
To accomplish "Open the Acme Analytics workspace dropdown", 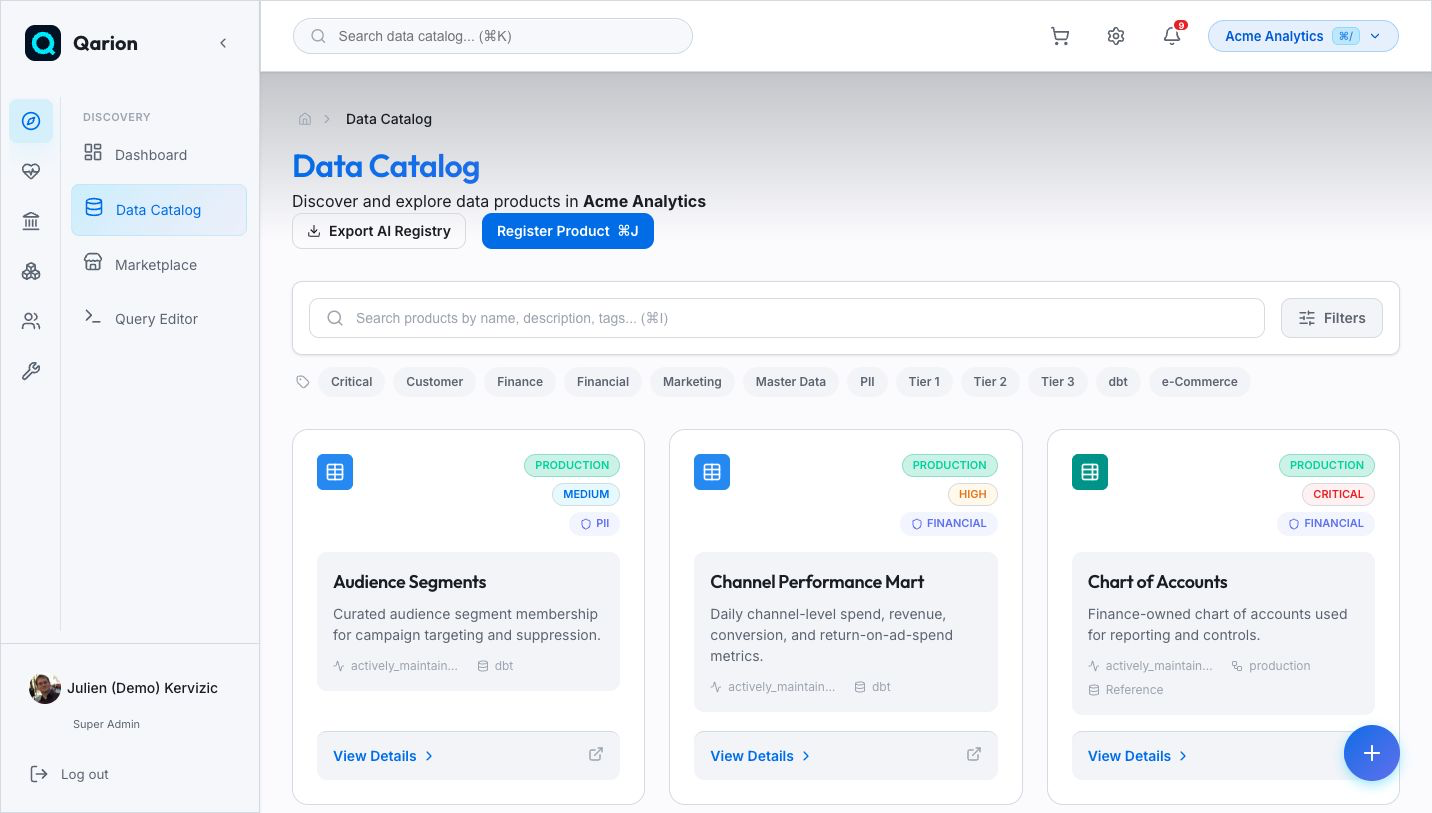I will [x=1303, y=36].
